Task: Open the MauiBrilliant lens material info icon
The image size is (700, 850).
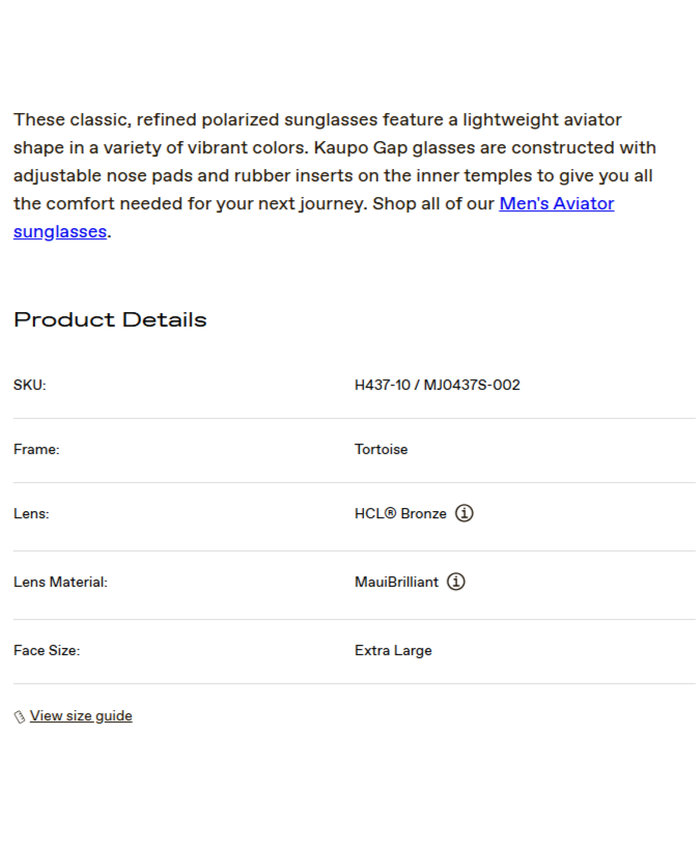Action: coord(456,581)
